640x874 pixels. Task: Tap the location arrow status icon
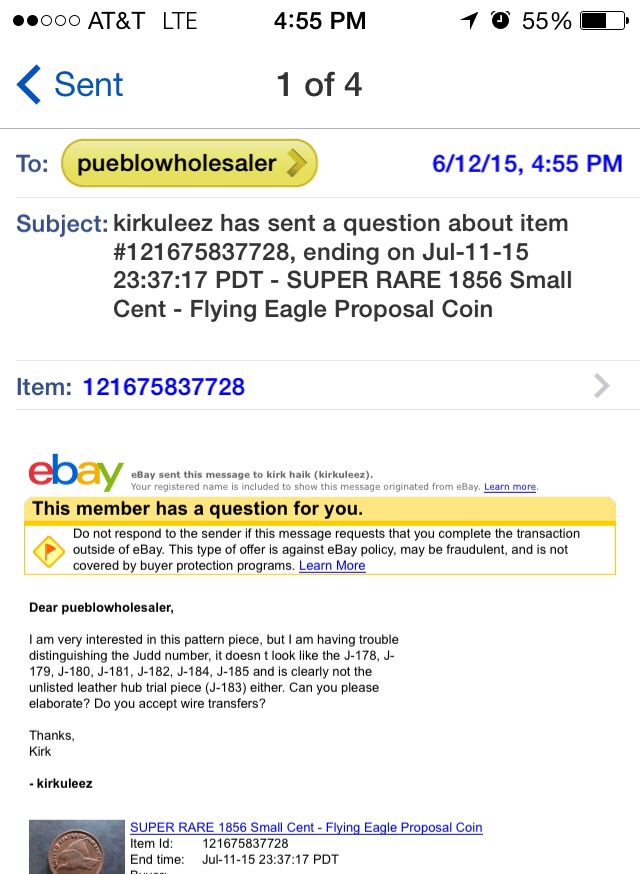coord(469,21)
